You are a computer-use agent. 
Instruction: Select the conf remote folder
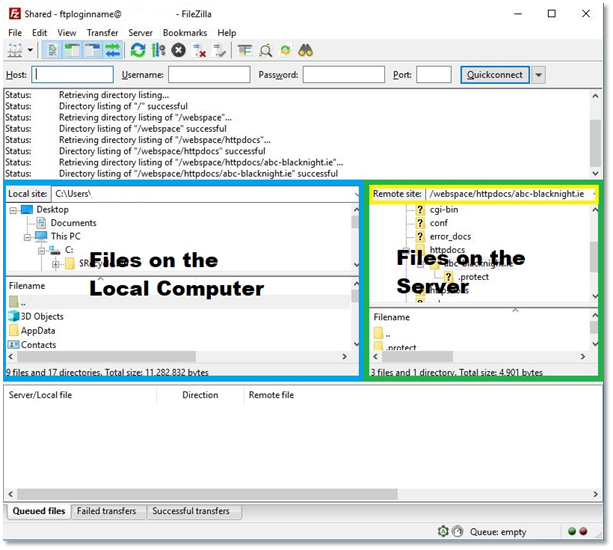[x=438, y=223]
